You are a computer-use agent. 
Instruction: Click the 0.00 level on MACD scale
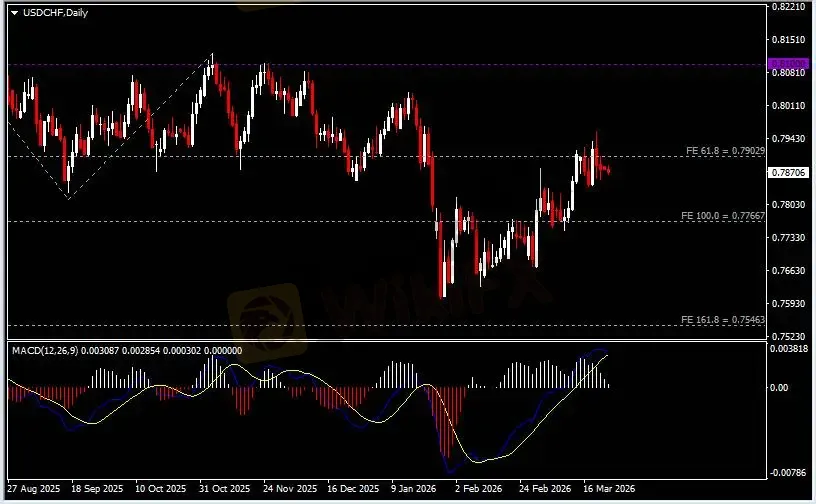click(x=780, y=387)
